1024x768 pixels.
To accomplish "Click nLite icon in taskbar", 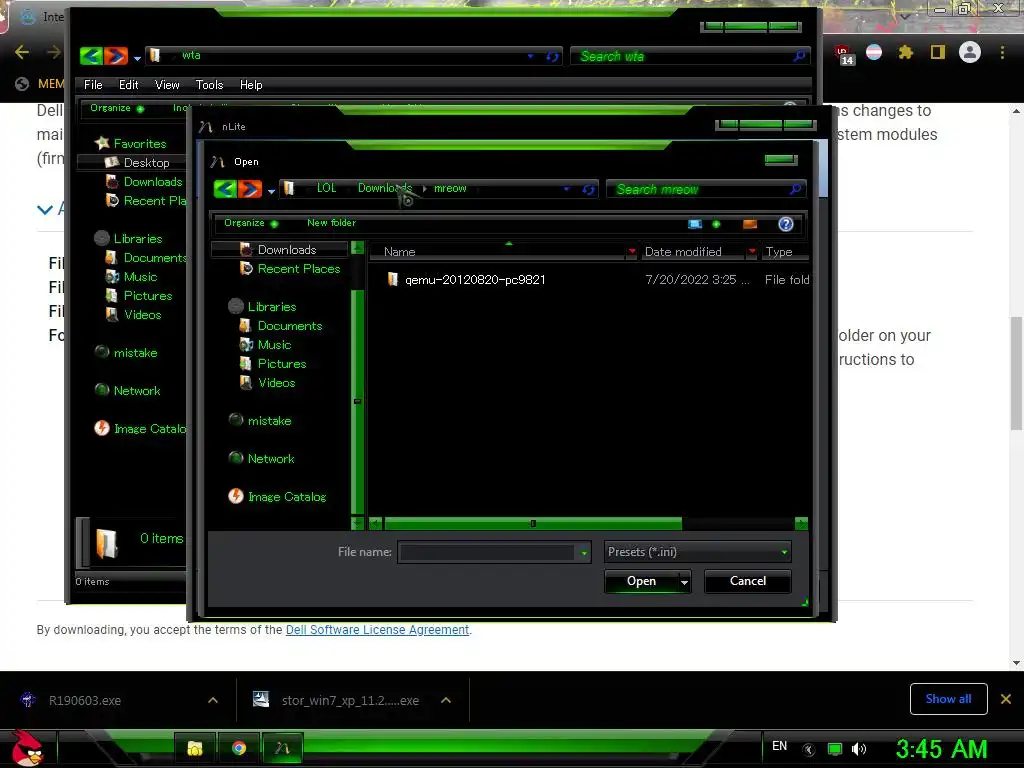I will [282, 748].
